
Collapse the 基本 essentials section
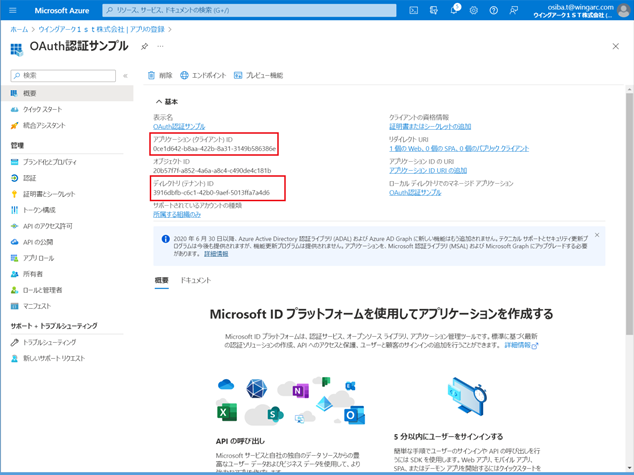pos(167,102)
